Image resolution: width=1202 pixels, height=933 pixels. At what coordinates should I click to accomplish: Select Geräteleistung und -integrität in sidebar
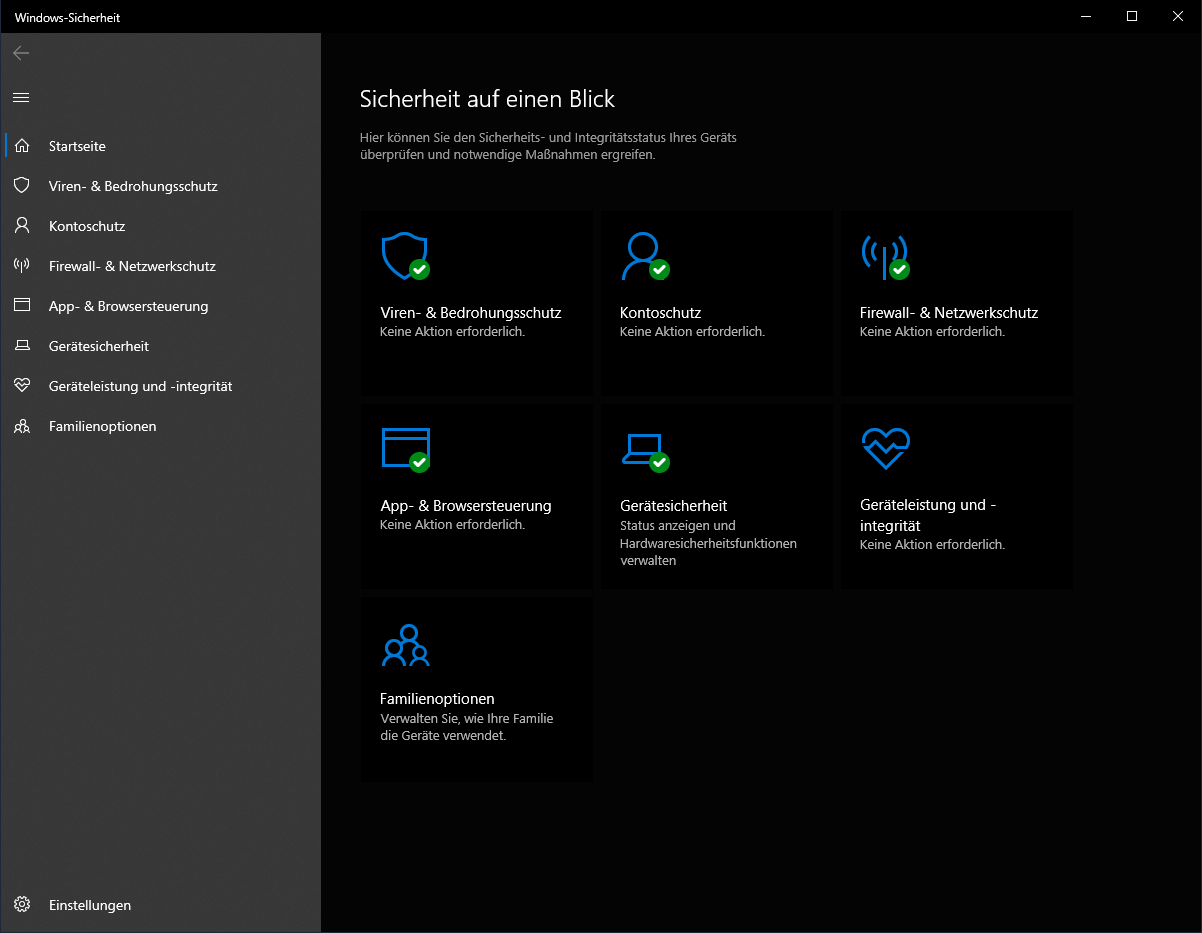[x=160, y=386]
